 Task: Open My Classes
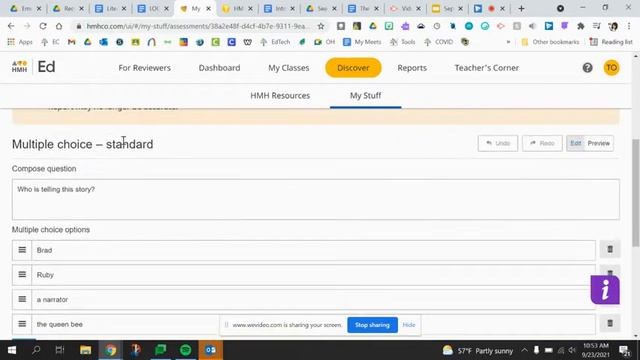289,68
